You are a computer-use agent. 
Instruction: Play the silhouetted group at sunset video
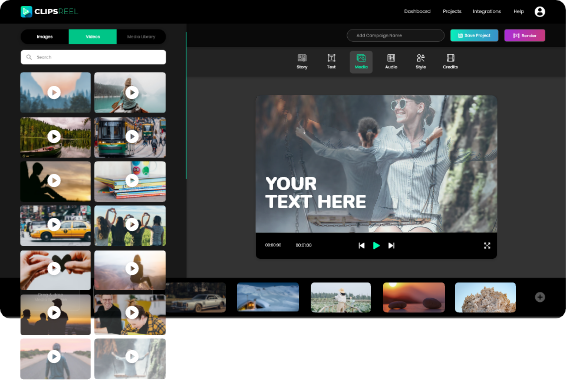click(54, 313)
